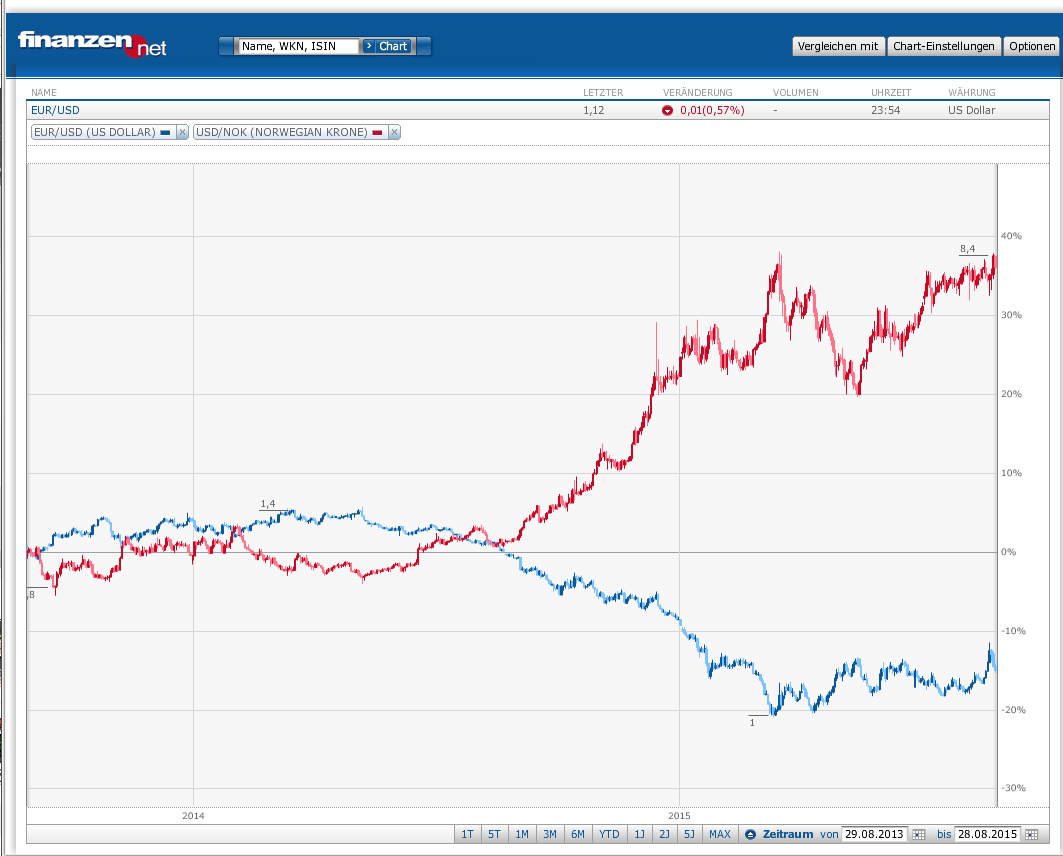
Task: Select the MAX time range
Action: pyautogui.click(x=720, y=834)
